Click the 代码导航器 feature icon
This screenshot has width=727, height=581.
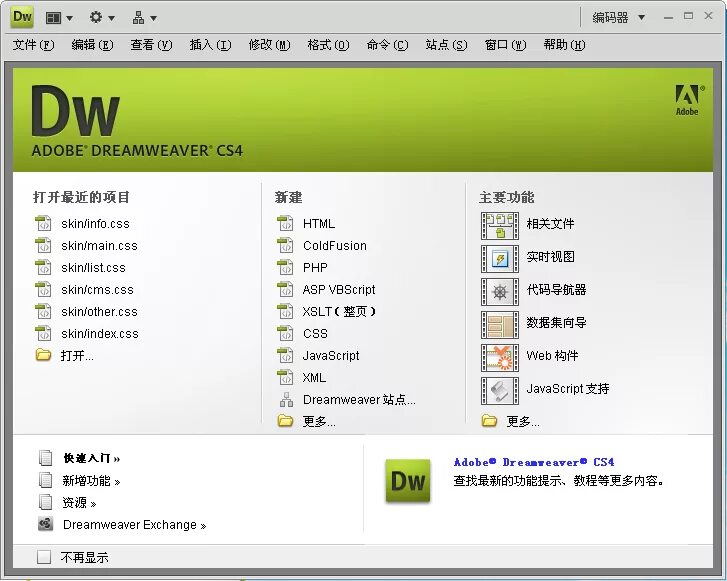pos(500,292)
